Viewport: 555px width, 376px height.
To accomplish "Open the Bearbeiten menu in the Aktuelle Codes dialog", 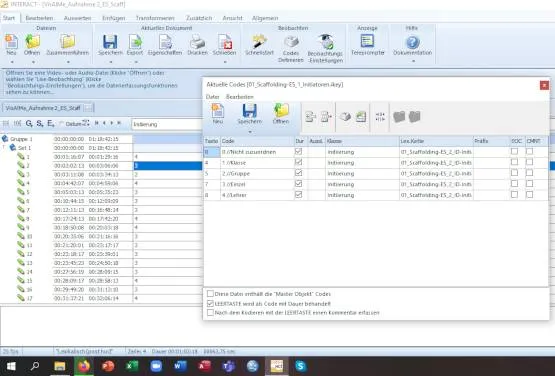I will click(240, 97).
